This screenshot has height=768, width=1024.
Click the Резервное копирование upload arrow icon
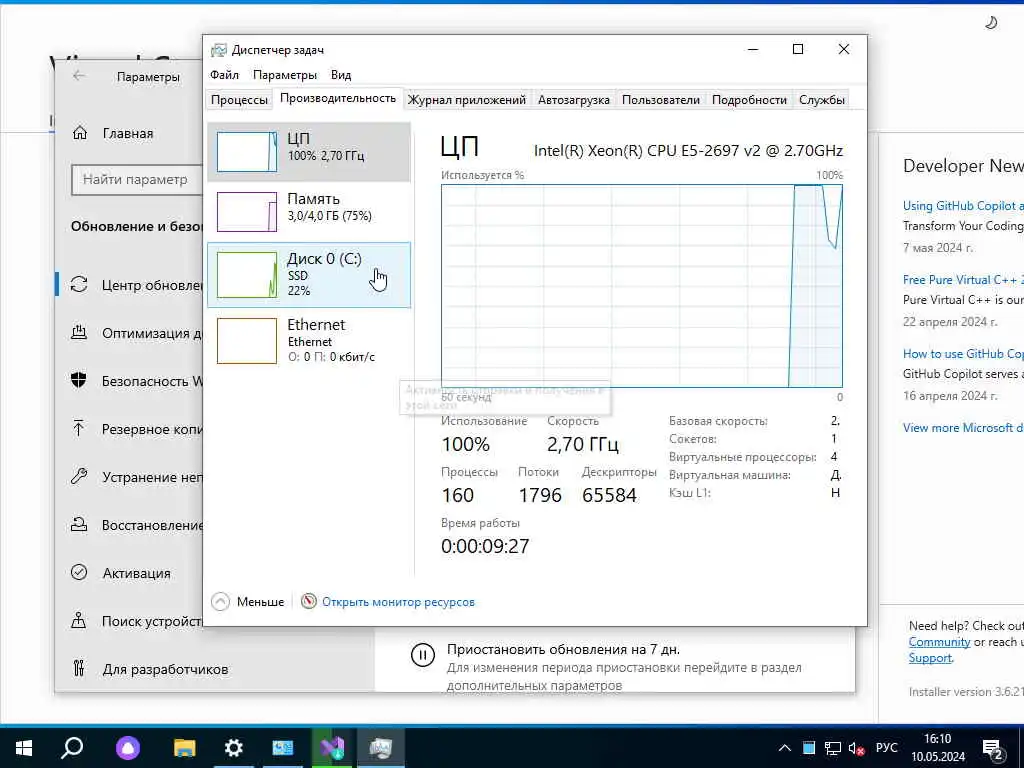(x=79, y=428)
